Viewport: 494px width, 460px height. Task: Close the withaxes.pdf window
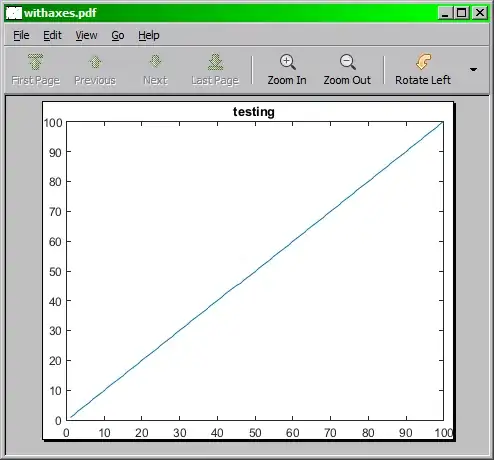point(480,13)
